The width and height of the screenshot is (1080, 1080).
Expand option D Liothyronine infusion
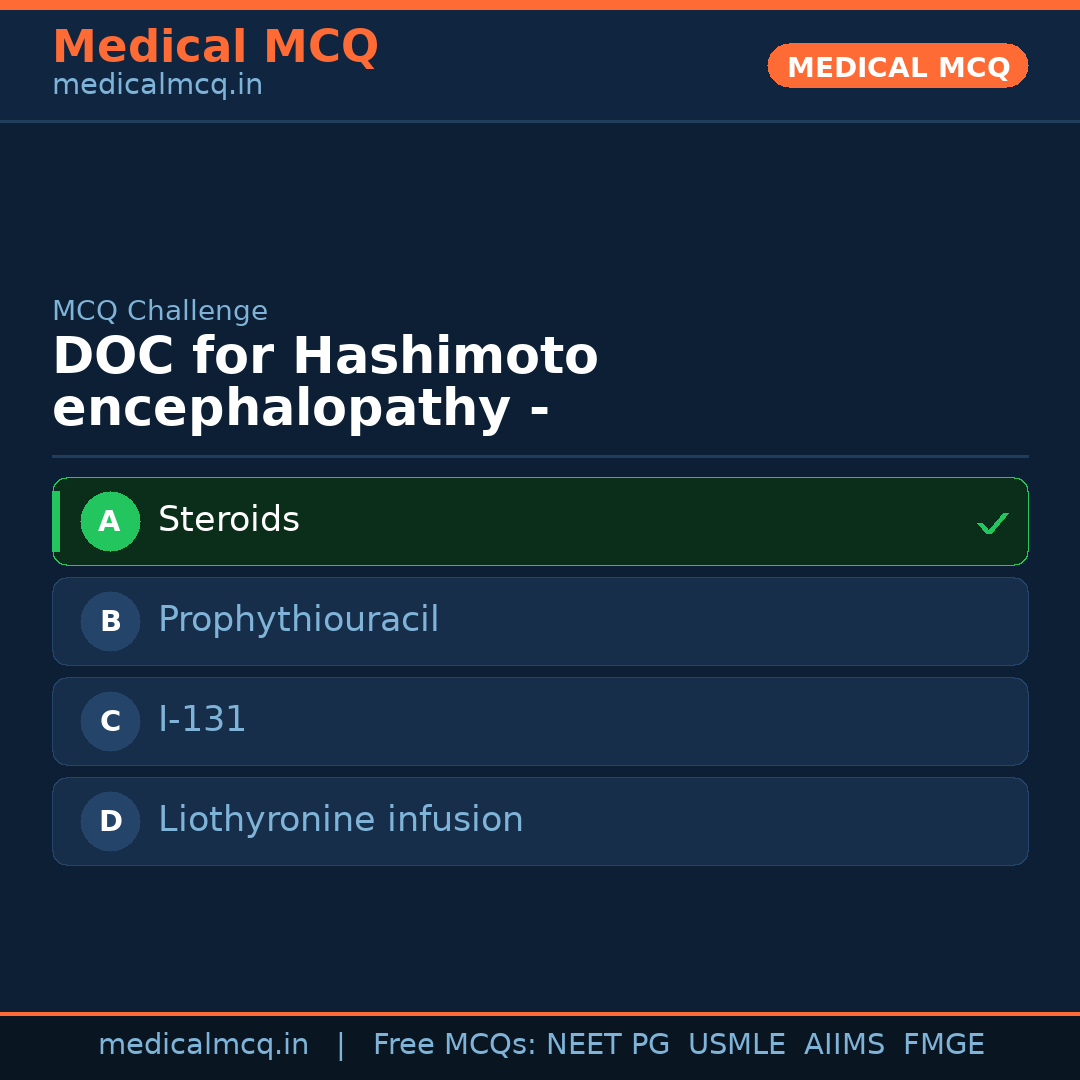click(x=540, y=821)
